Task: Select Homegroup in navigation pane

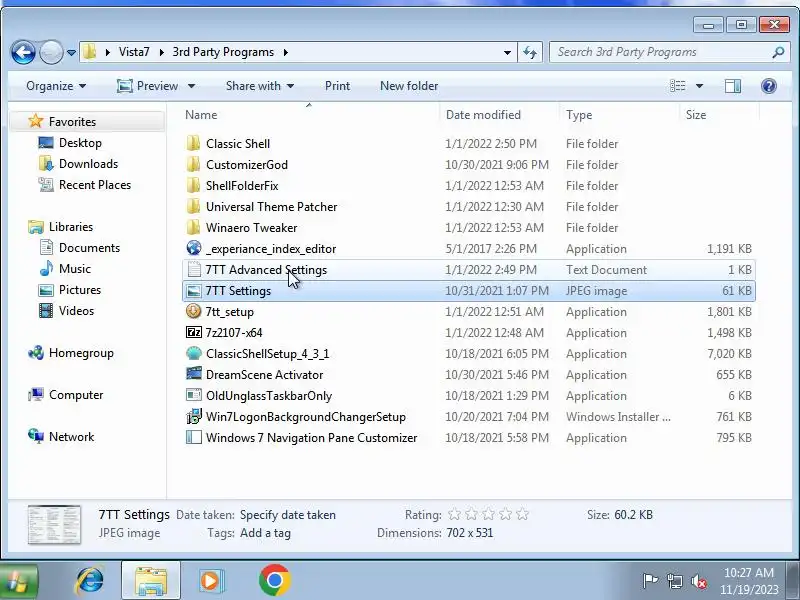Action: [x=81, y=353]
